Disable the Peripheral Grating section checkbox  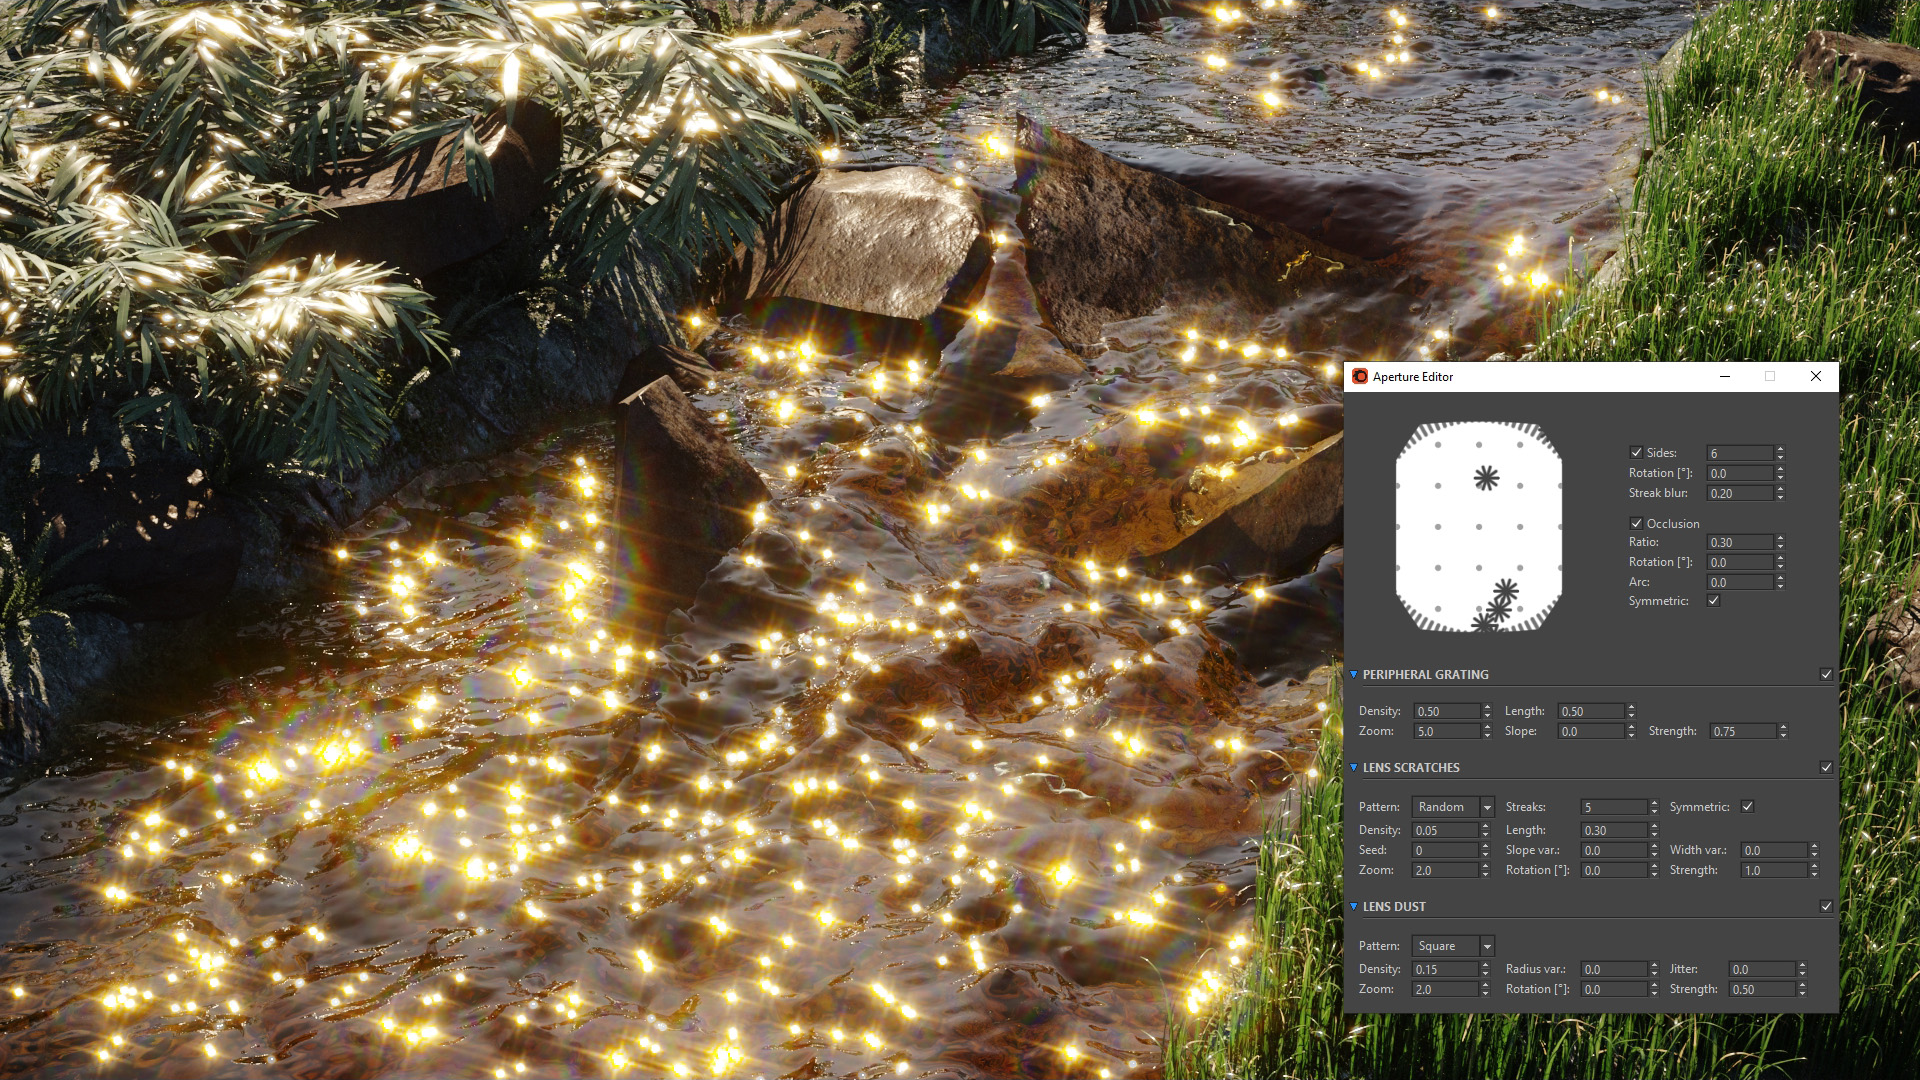(1826, 675)
